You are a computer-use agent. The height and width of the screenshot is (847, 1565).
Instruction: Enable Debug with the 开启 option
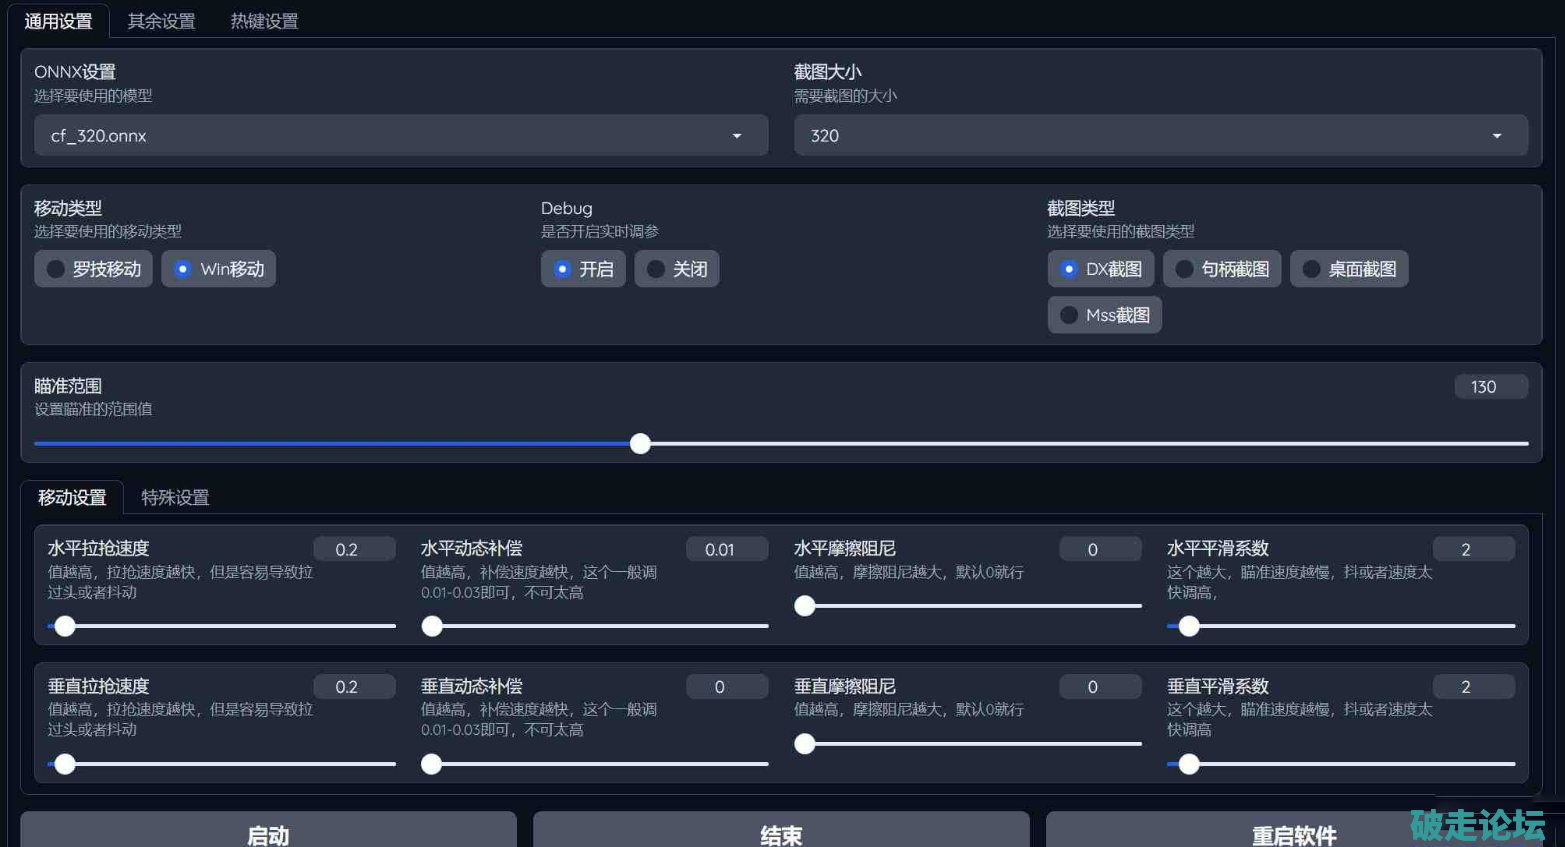[583, 269]
